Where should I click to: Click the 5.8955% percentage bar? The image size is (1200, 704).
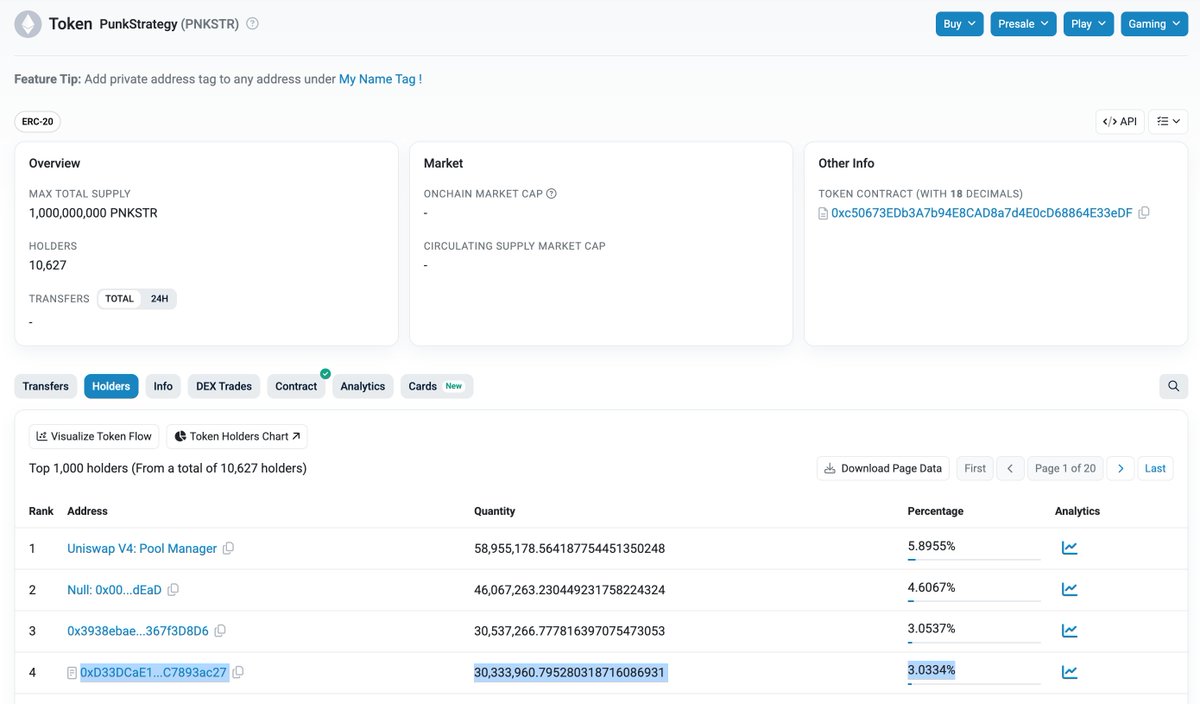pyautogui.click(x=974, y=559)
